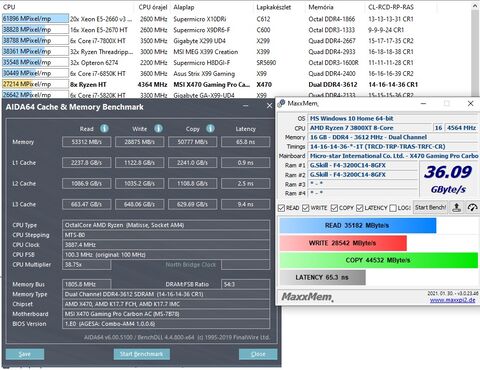
Task: Open the www.maxxpi2.de link
Action: [x=452, y=300]
